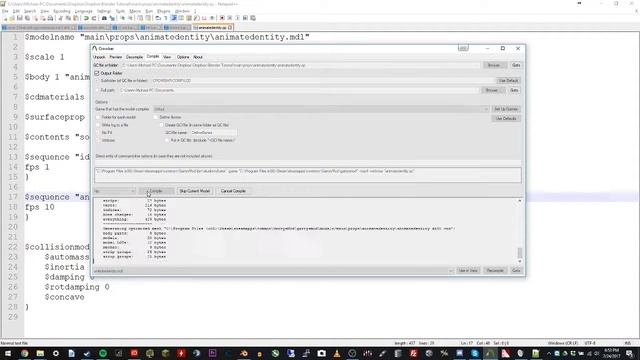Click the Use in View button
Screen dimensions: 640x360
pos(468,271)
